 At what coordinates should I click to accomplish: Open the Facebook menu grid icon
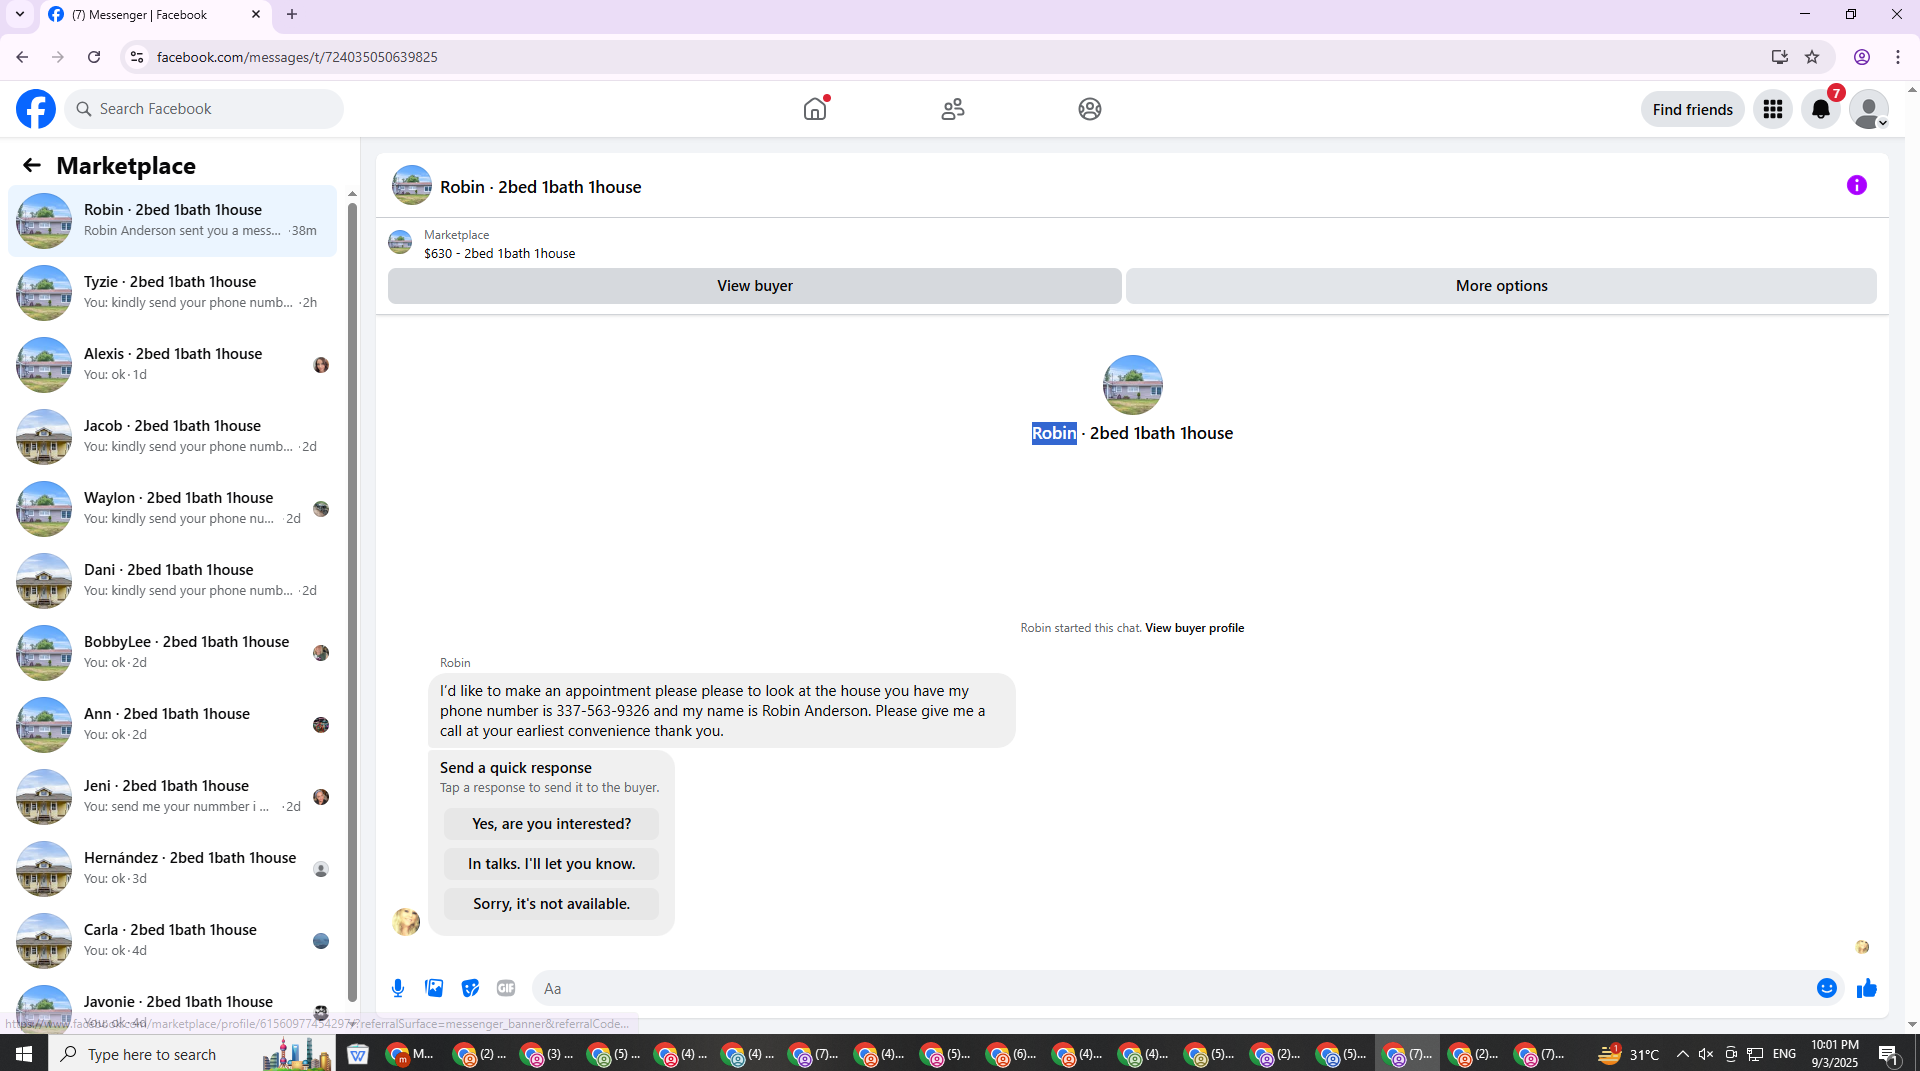tap(1773, 109)
